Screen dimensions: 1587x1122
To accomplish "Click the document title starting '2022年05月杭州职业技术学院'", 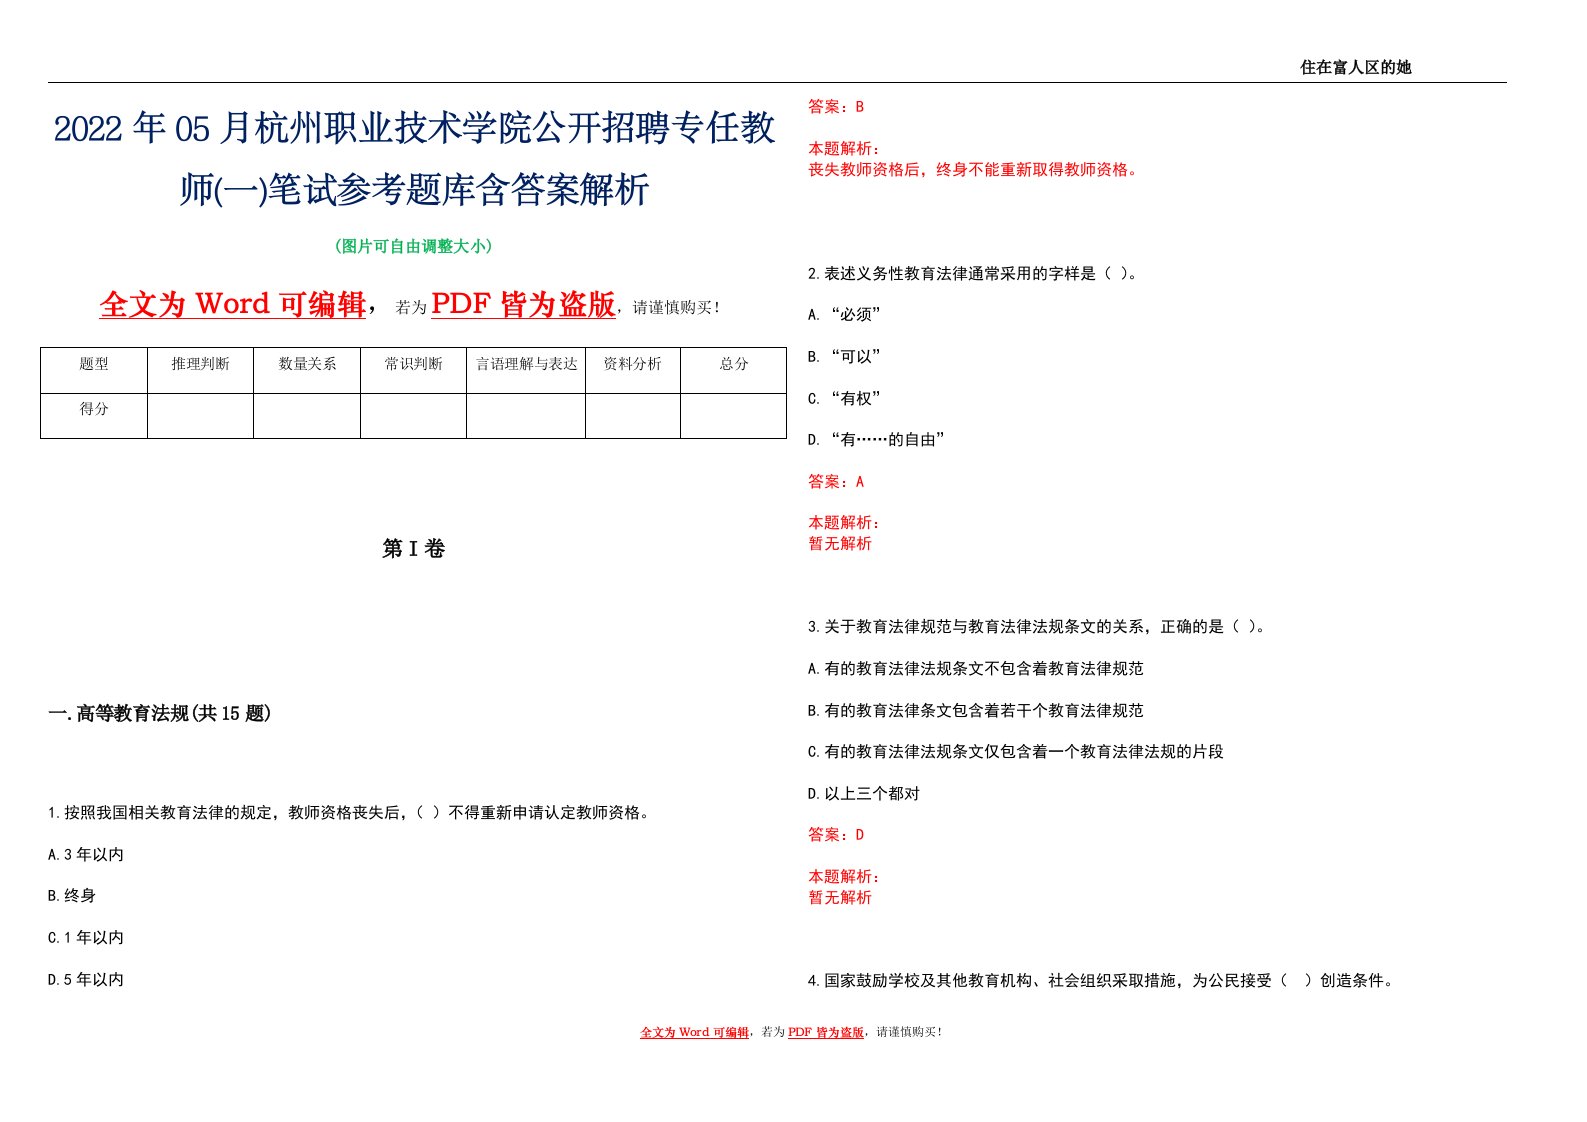I will click(414, 158).
